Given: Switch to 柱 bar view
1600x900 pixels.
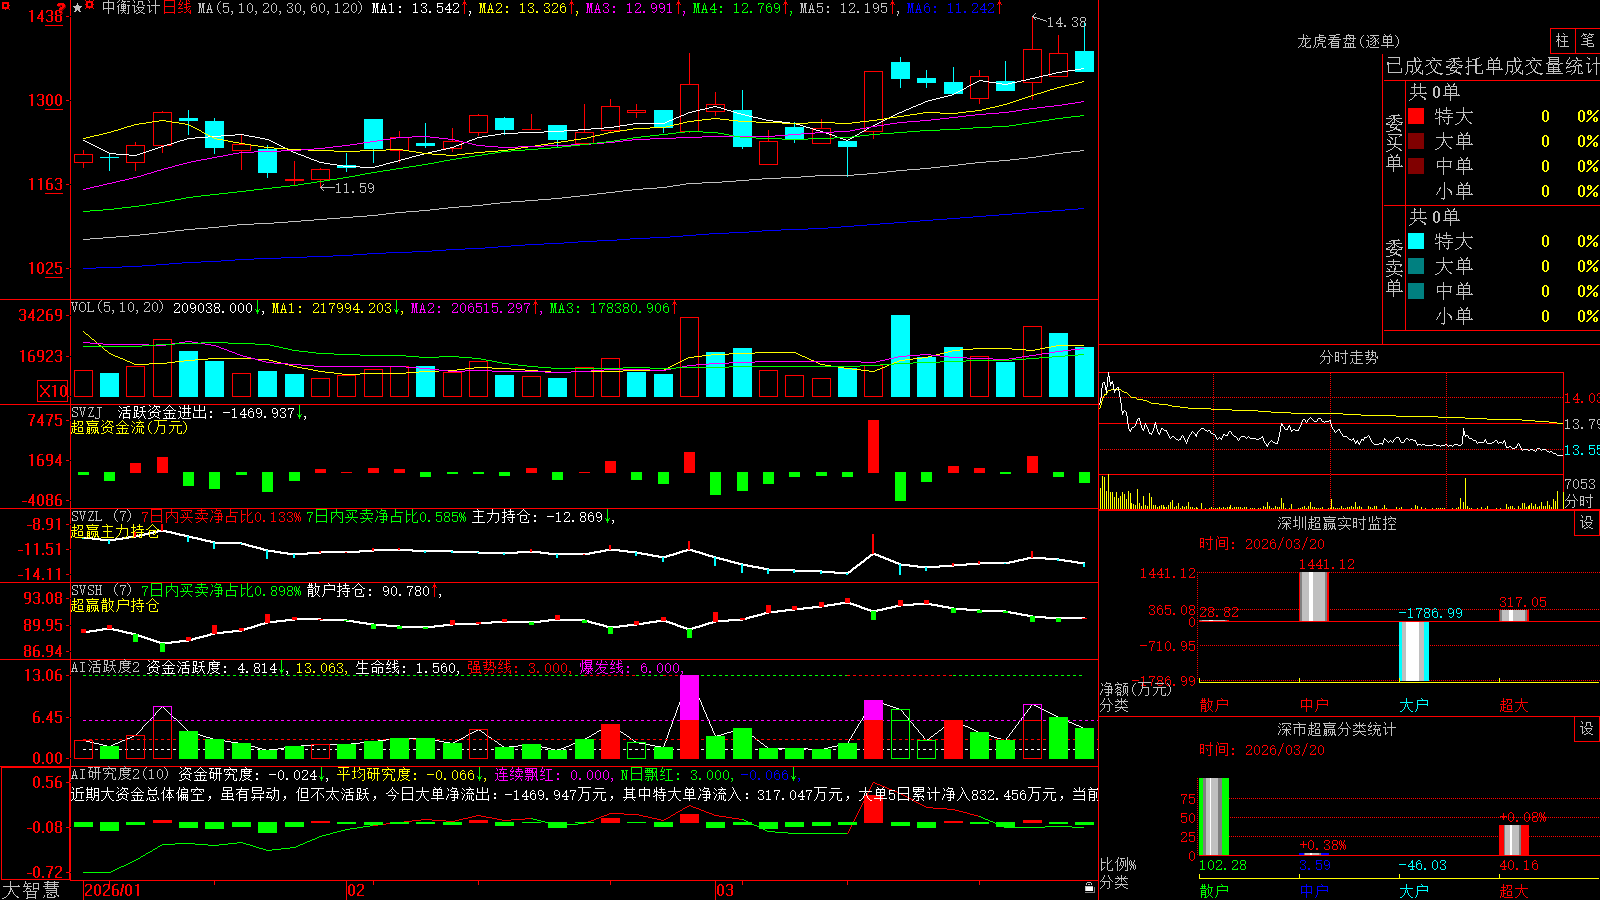Looking at the screenshot, I should [x=1562, y=40].
